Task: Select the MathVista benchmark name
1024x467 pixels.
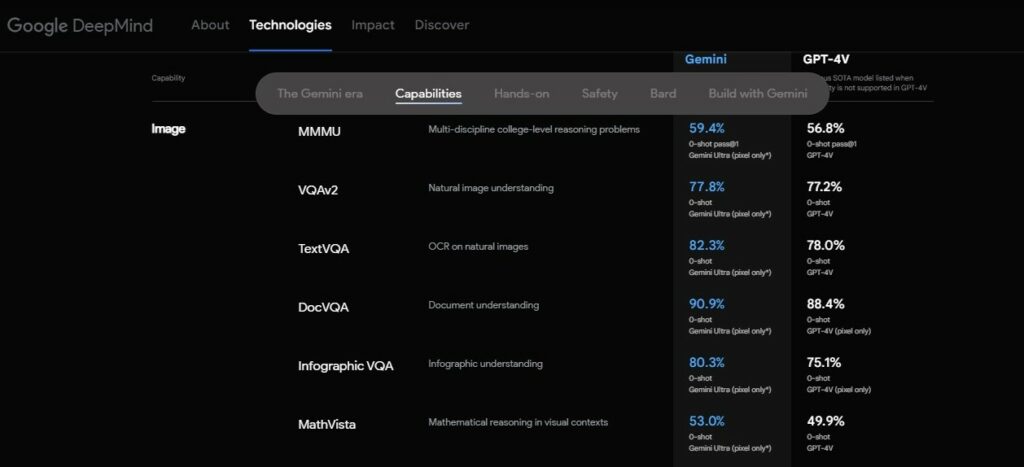Action: [x=327, y=425]
